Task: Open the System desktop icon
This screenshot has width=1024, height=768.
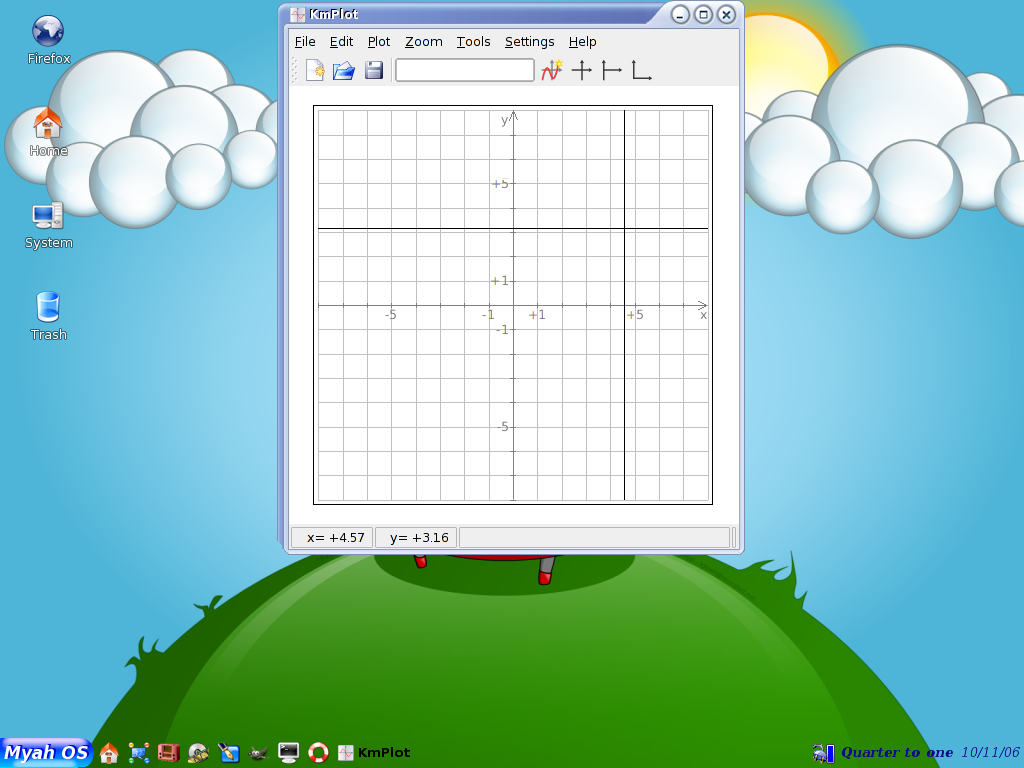Action: point(48,225)
